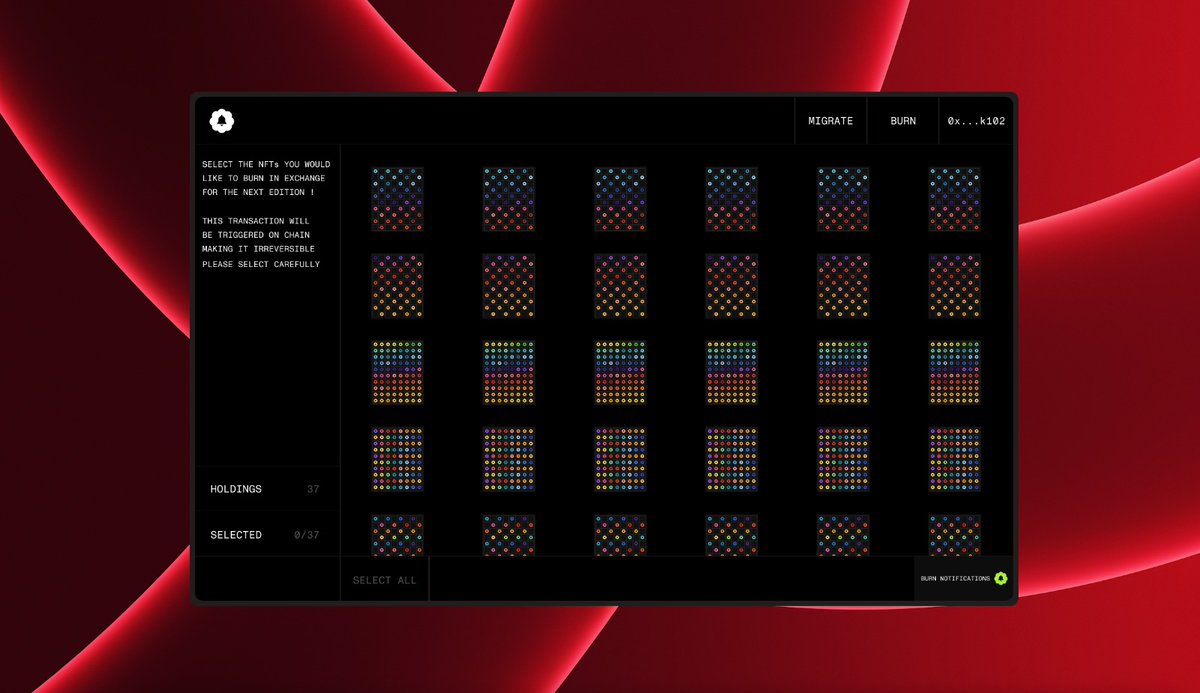Image resolution: width=1200 pixels, height=693 pixels.
Task: Select the third NFT in the top row
Action: click(x=620, y=199)
